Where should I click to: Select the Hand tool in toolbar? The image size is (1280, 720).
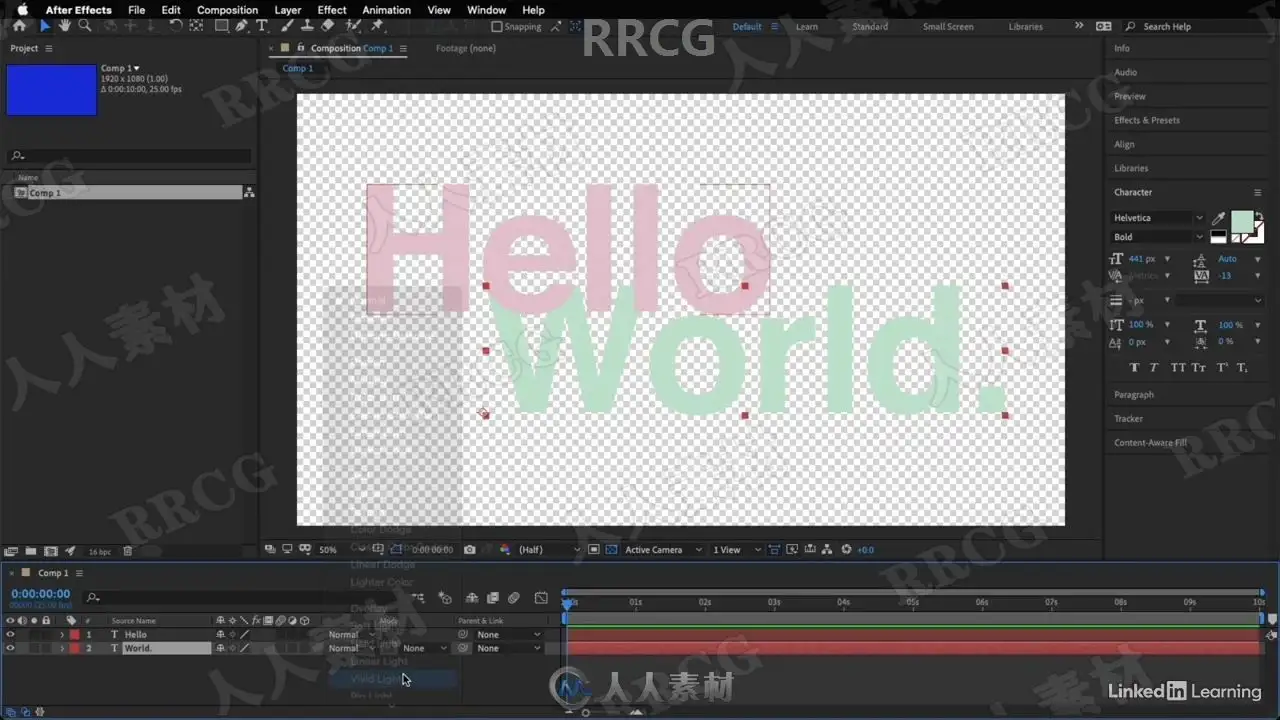tap(65, 26)
